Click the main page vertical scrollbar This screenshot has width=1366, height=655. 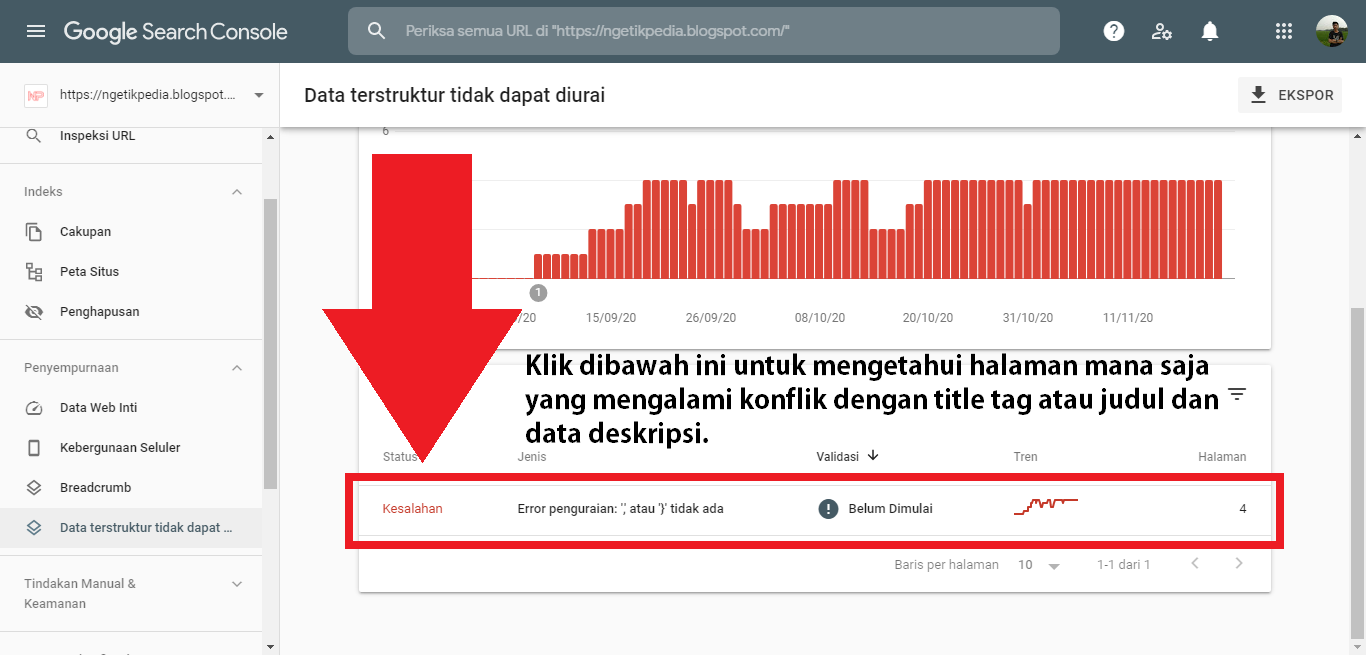(1357, 472)
